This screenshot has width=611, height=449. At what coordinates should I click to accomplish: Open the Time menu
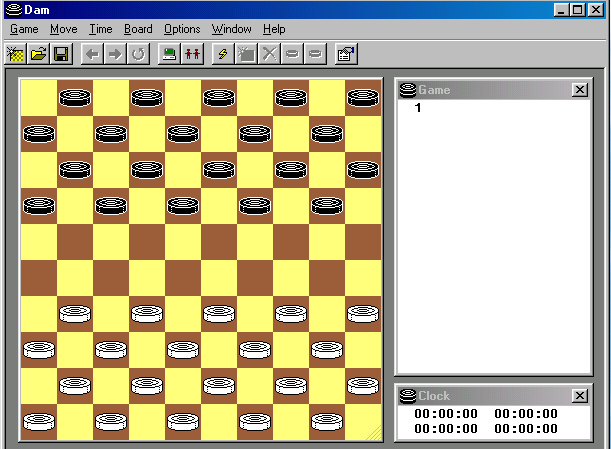pos(101,29)
